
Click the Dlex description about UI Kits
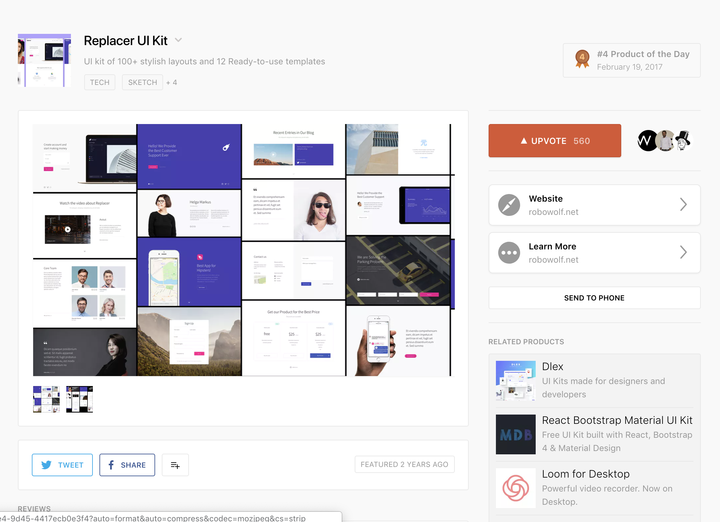603,387
